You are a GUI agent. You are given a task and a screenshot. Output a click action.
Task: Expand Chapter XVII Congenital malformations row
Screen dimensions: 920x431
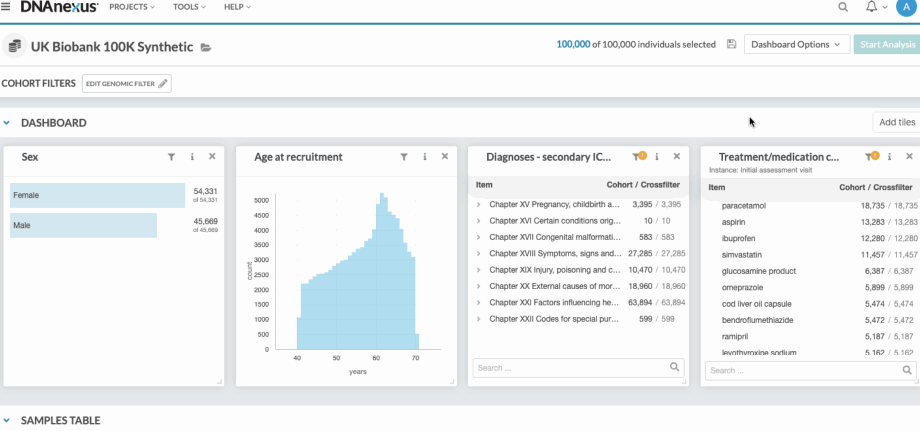click(478, 237)
